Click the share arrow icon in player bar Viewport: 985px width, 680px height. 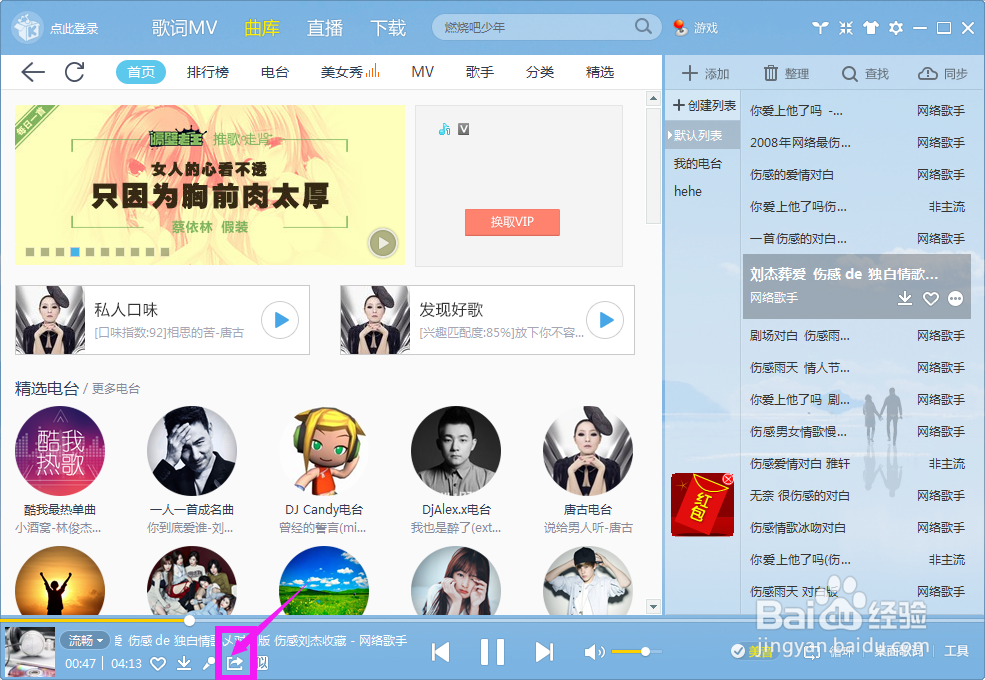(235, 663)
